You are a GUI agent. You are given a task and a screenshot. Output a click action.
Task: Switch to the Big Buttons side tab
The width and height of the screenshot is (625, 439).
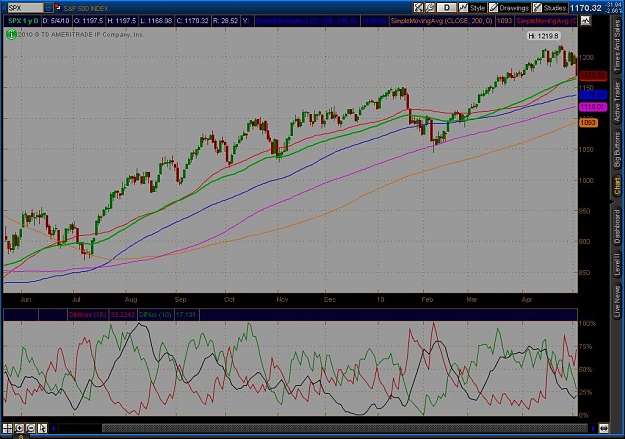pyautogui.click(x=617, y=149)
